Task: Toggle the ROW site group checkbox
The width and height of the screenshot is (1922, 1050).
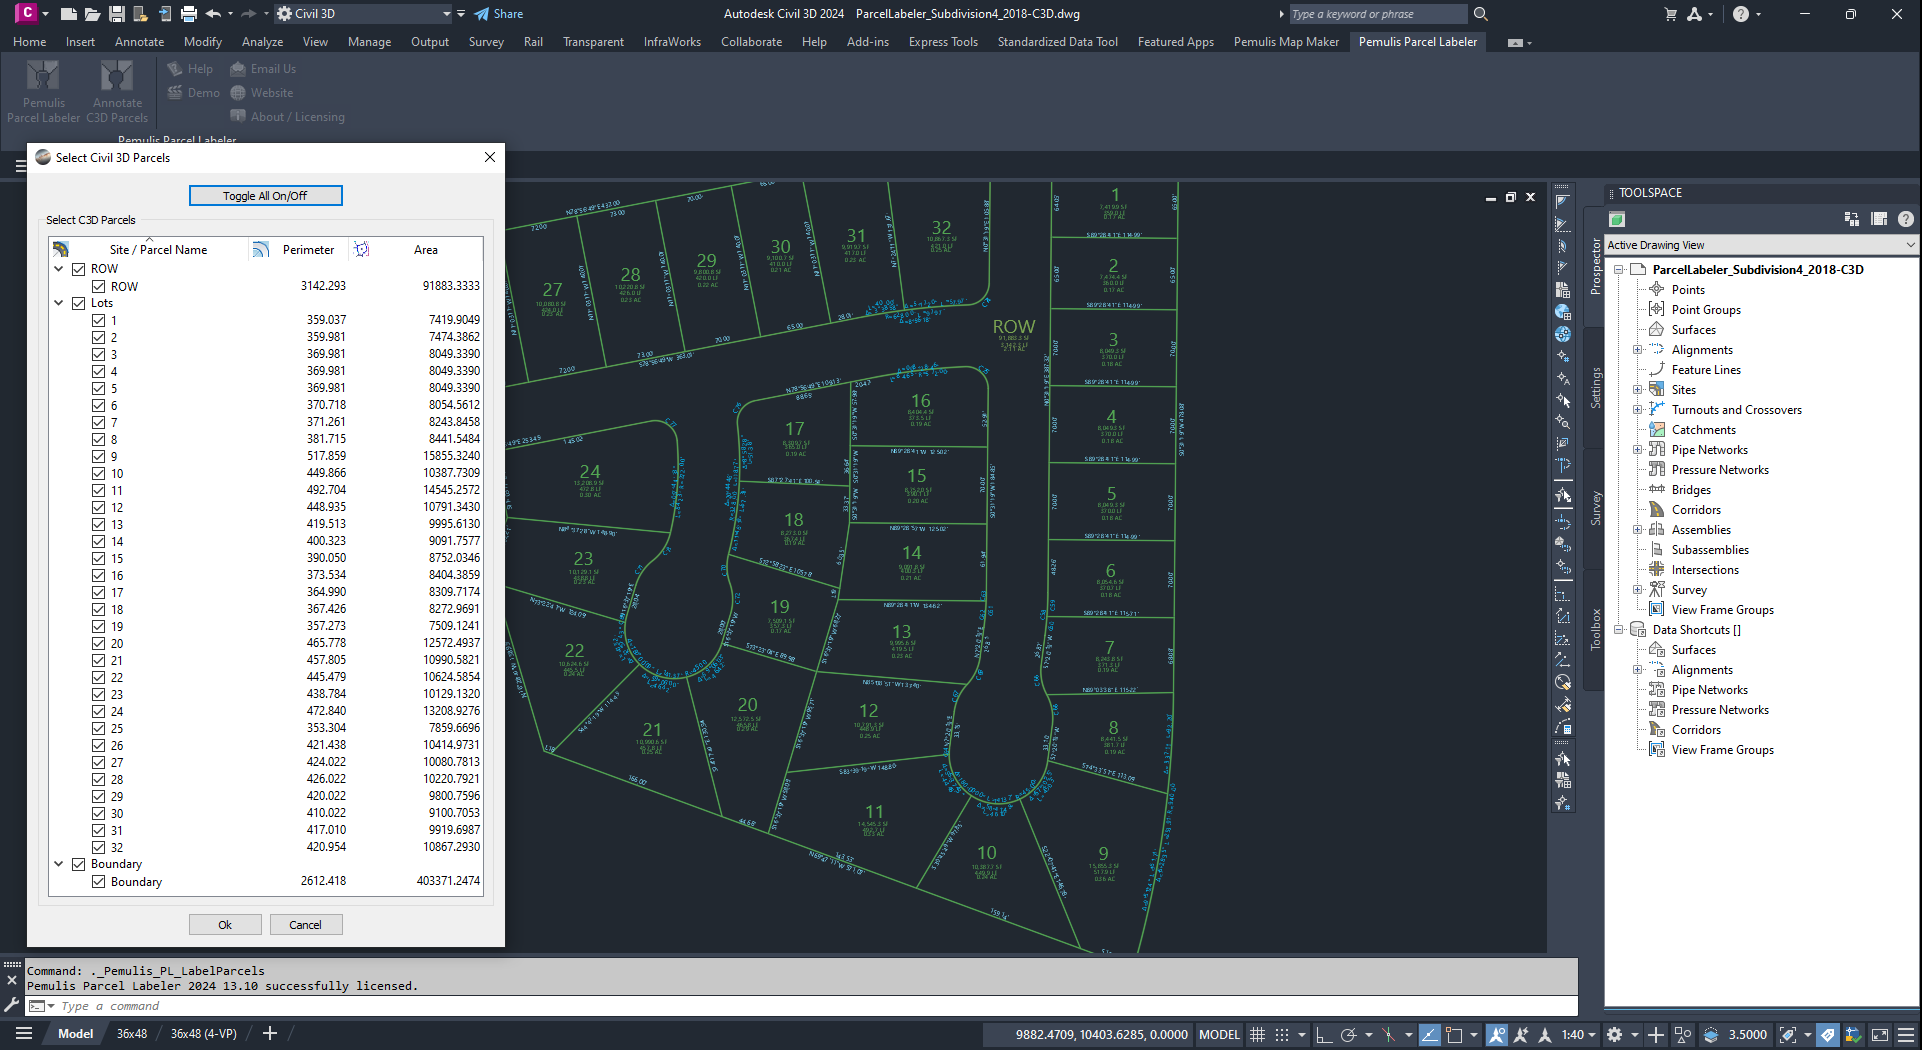Action: [79, 269]
